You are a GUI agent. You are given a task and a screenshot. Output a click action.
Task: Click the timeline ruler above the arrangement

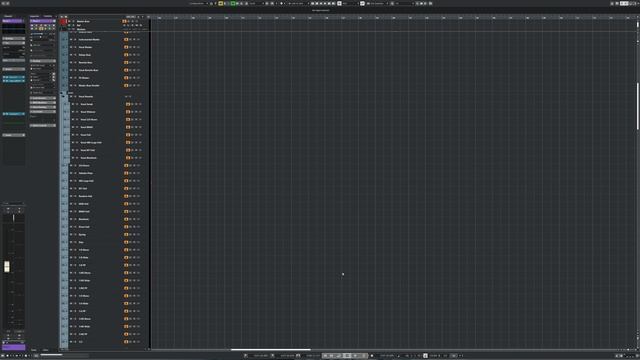tap(394, 18)
